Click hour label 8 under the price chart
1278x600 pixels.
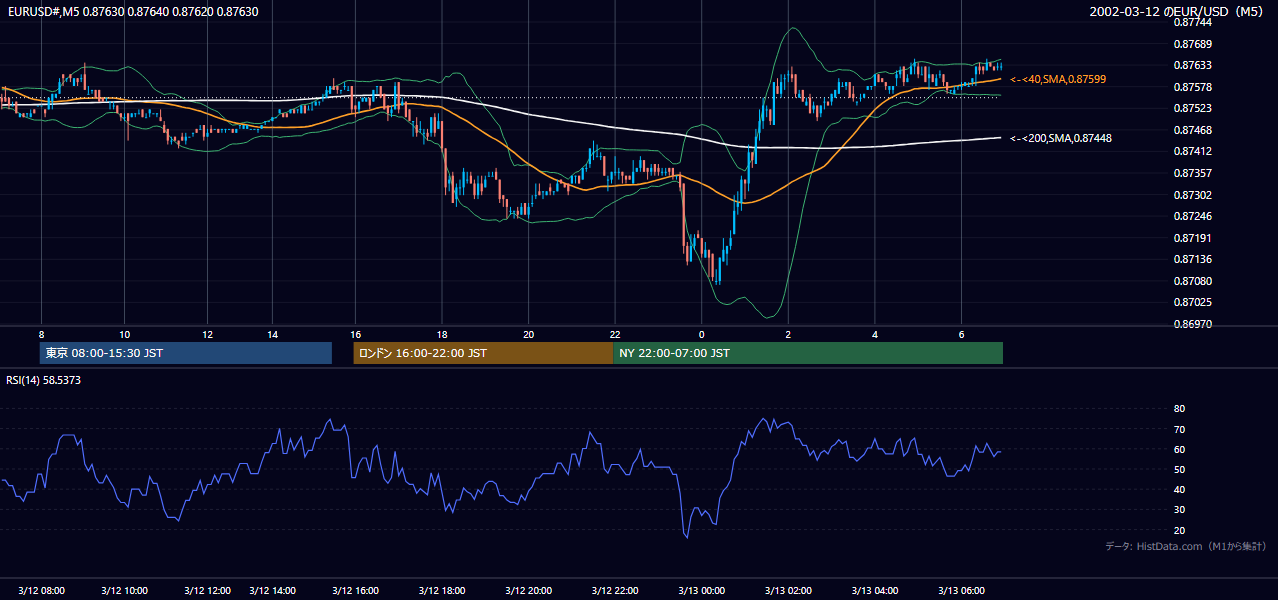pyautogui.click(x=41, y=334)
